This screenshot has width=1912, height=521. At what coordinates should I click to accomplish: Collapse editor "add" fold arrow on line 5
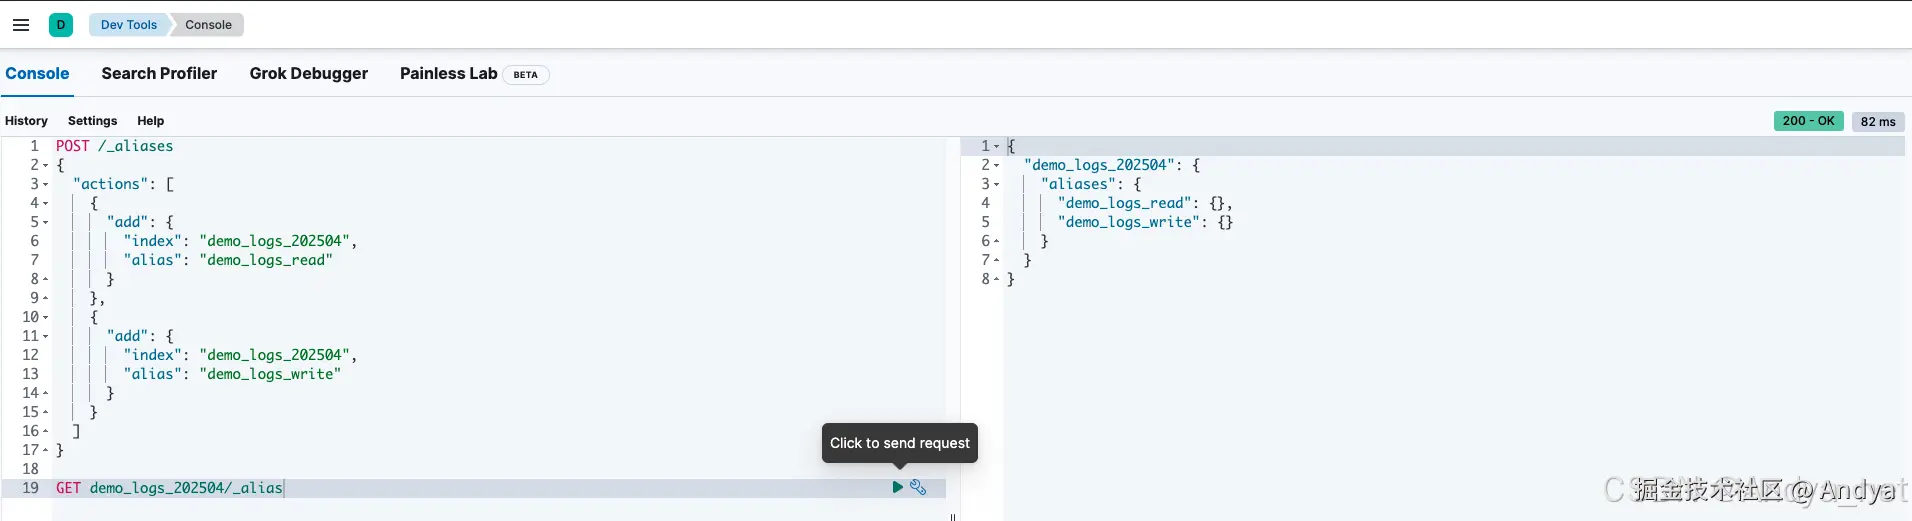(45, 223)
